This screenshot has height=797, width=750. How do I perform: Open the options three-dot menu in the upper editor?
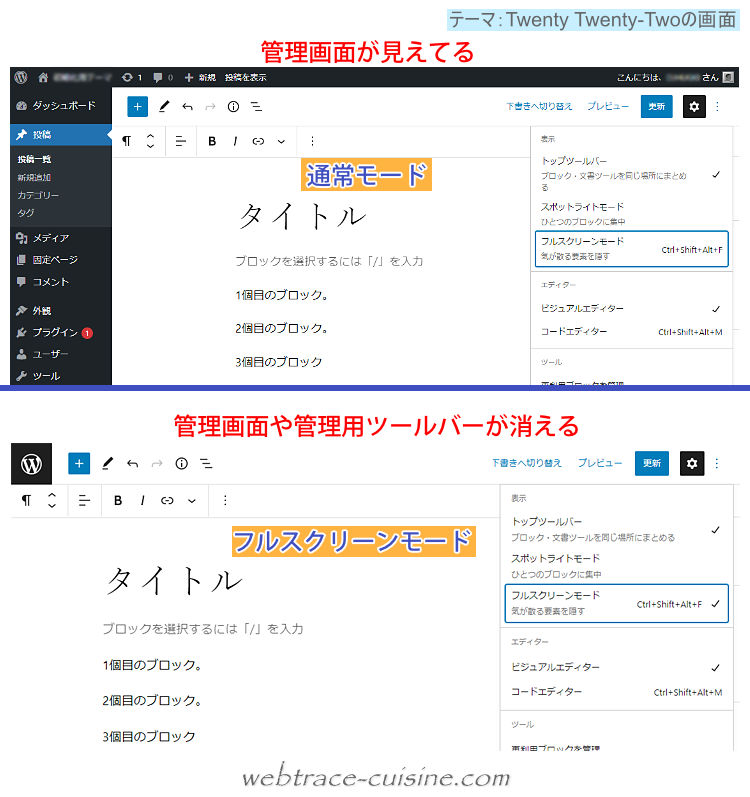pos(717,106)
